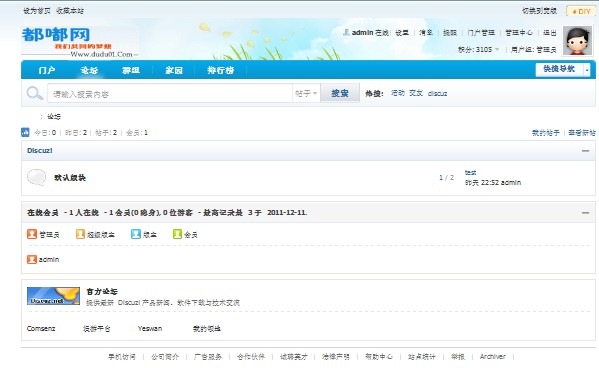599x368 pixels.
Task: Click the green 会员 legend icon
Action: click(177, 234)
